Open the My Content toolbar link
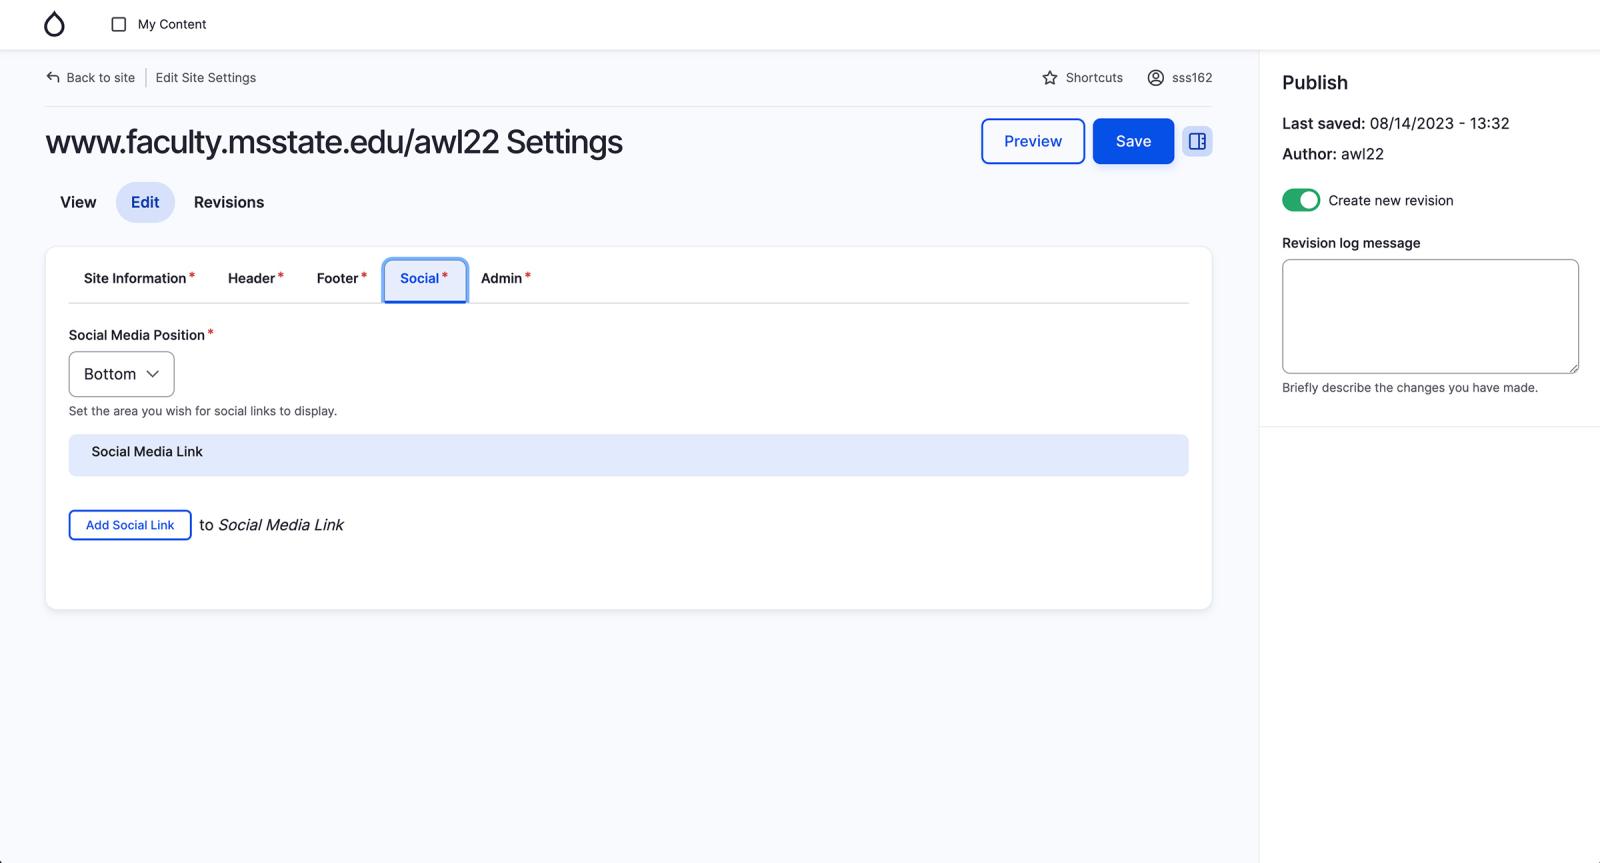The image size is (1600, 863). tap(172, 24)
